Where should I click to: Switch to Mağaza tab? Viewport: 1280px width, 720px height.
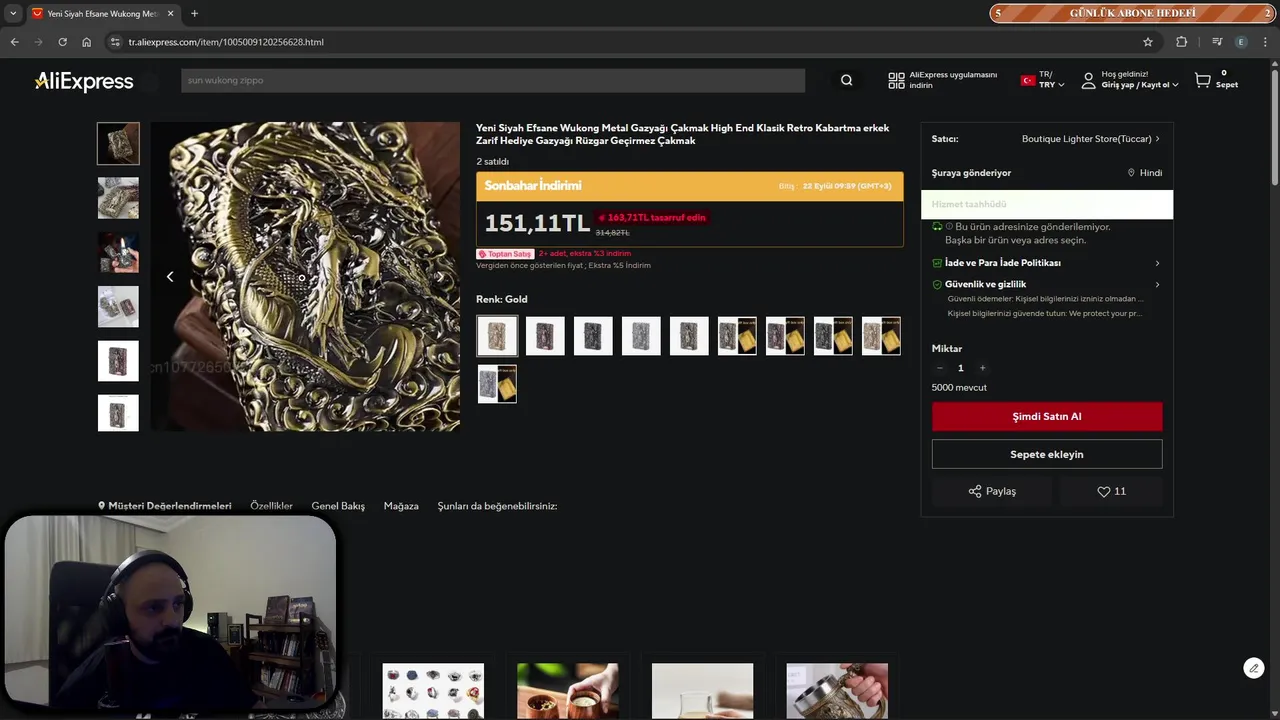pyautogui.click(x=401, y=506)
